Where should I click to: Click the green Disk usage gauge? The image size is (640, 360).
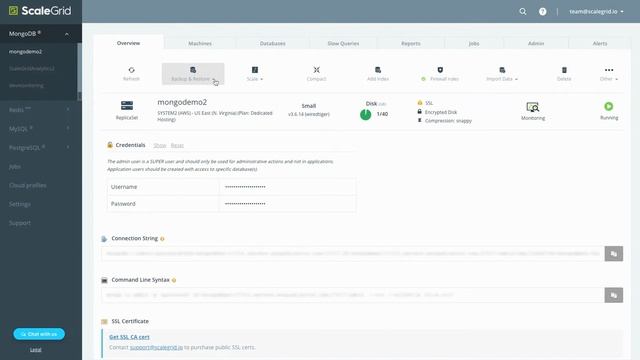[x=366, y=115]
